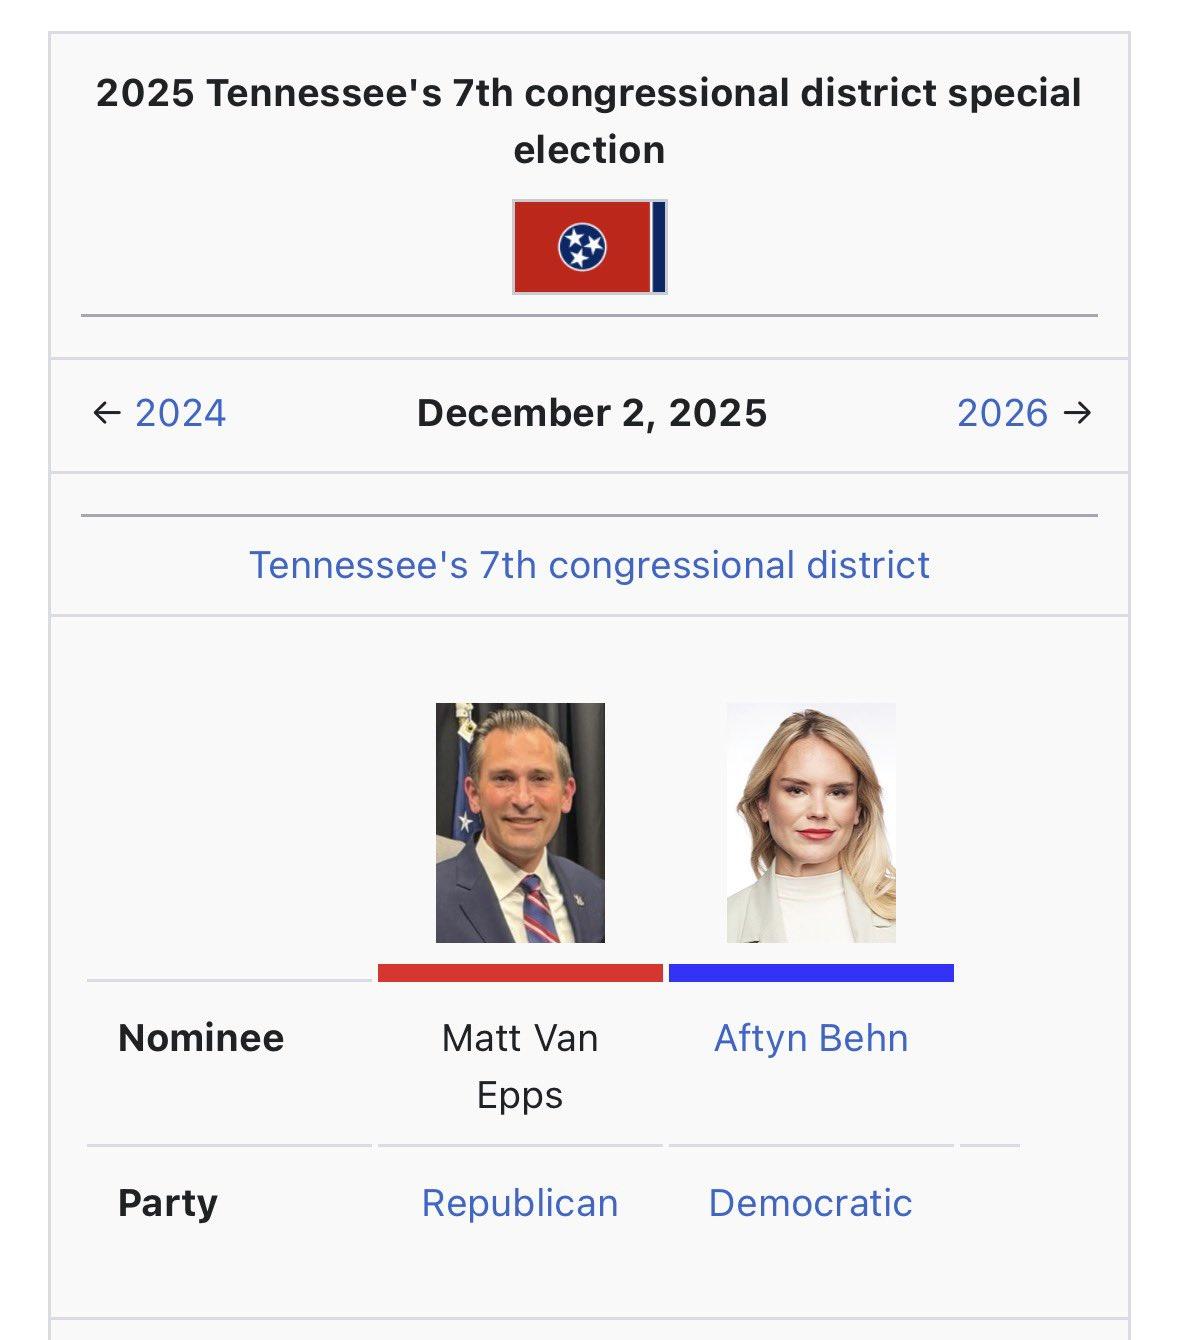This screenshot has width=1179, height=1340.
Task: Click the blue stripe on flag's edge
Action: pyautogui.click(x=659, y=246)
